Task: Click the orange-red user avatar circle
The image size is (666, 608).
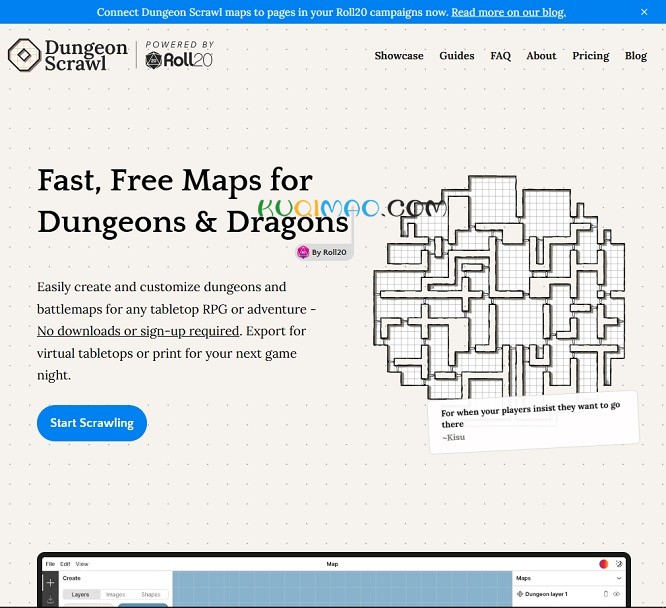Action: tap(604, 564)
